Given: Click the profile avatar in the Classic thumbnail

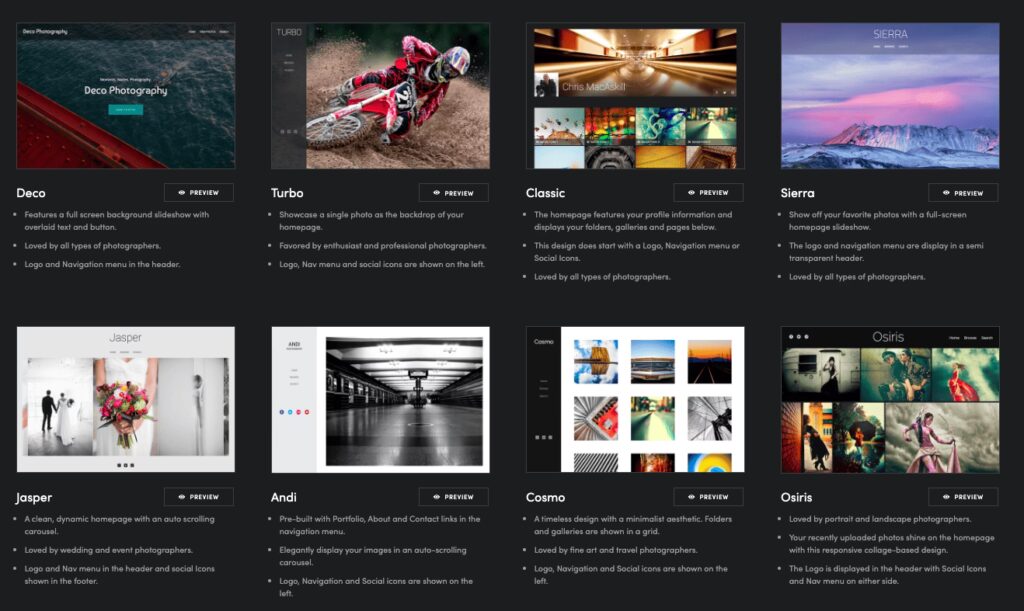Looking at the screenshot, I should click(x=546, y=85).
